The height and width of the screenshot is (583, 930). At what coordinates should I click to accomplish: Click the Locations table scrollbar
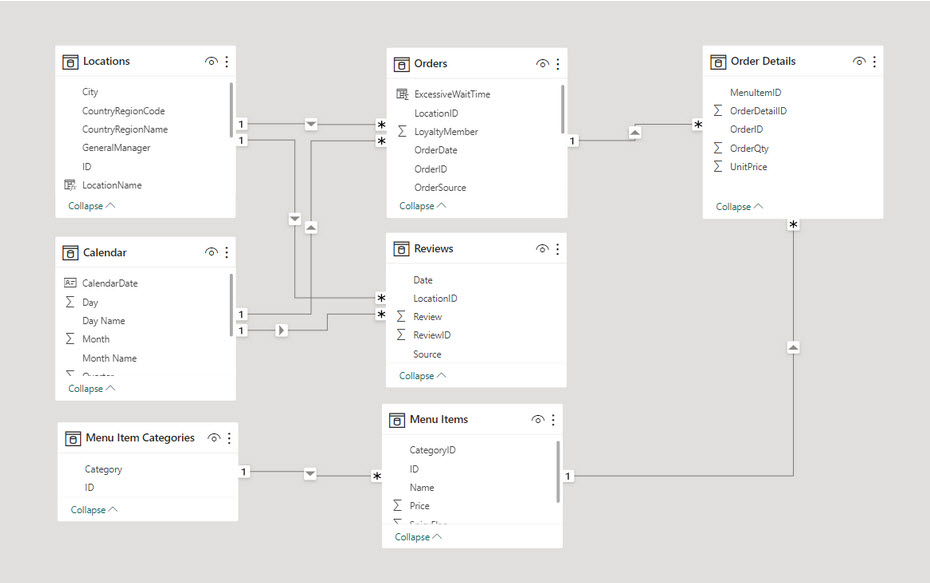click(231, 110)
